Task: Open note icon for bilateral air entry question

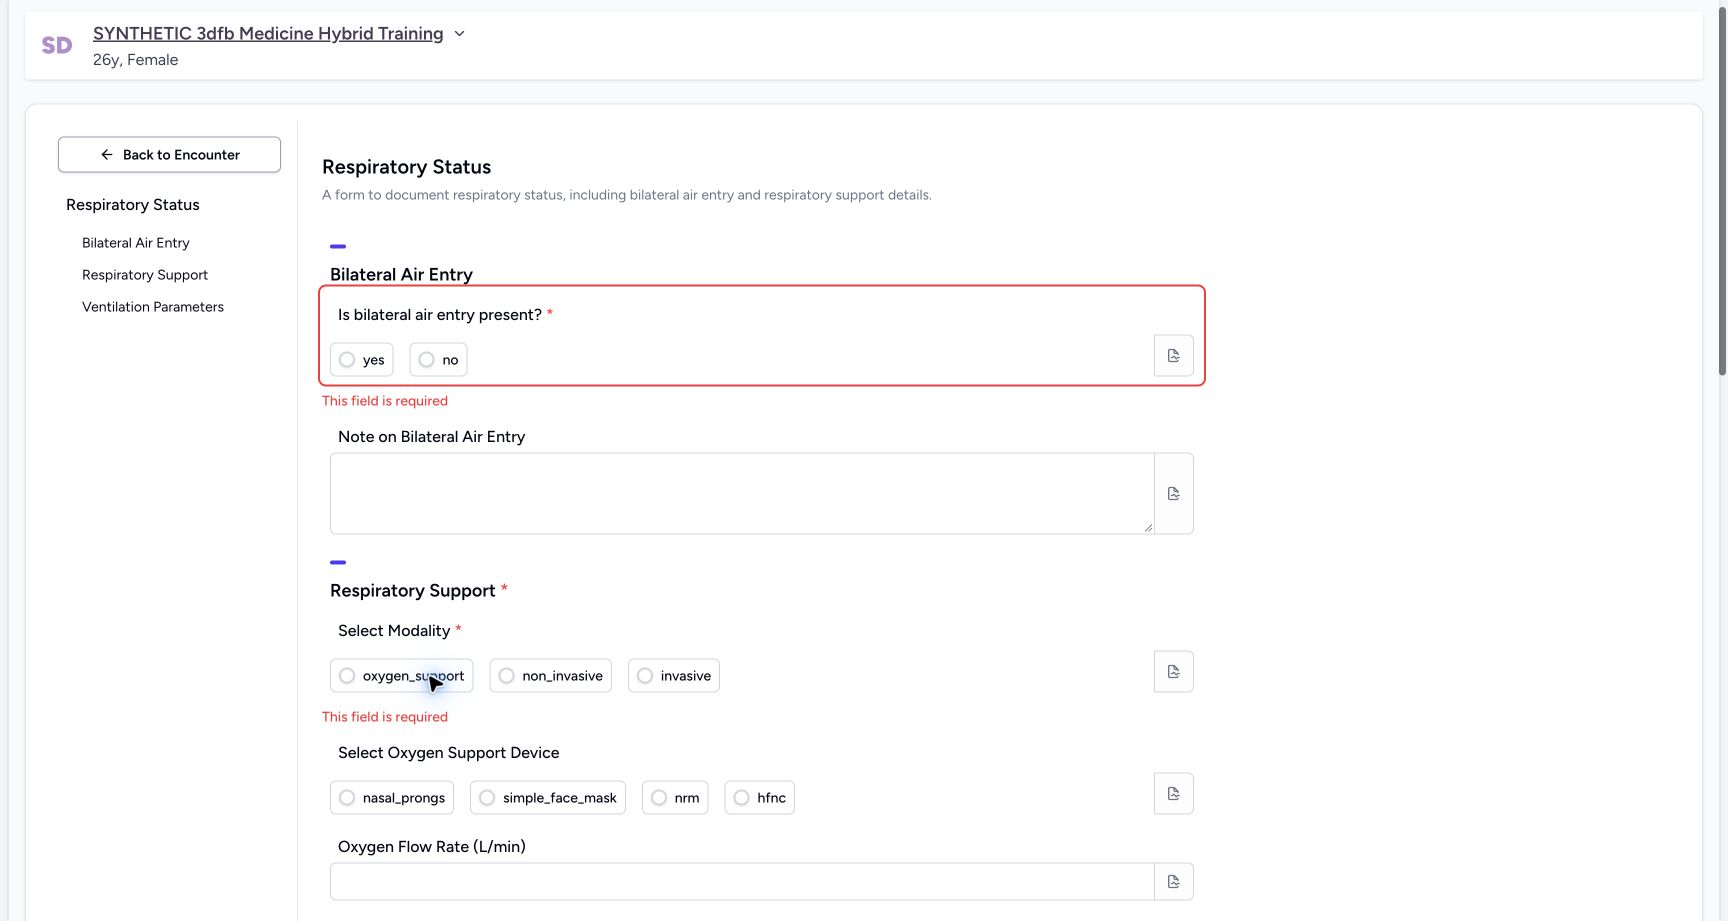Action: (1174, 356)
